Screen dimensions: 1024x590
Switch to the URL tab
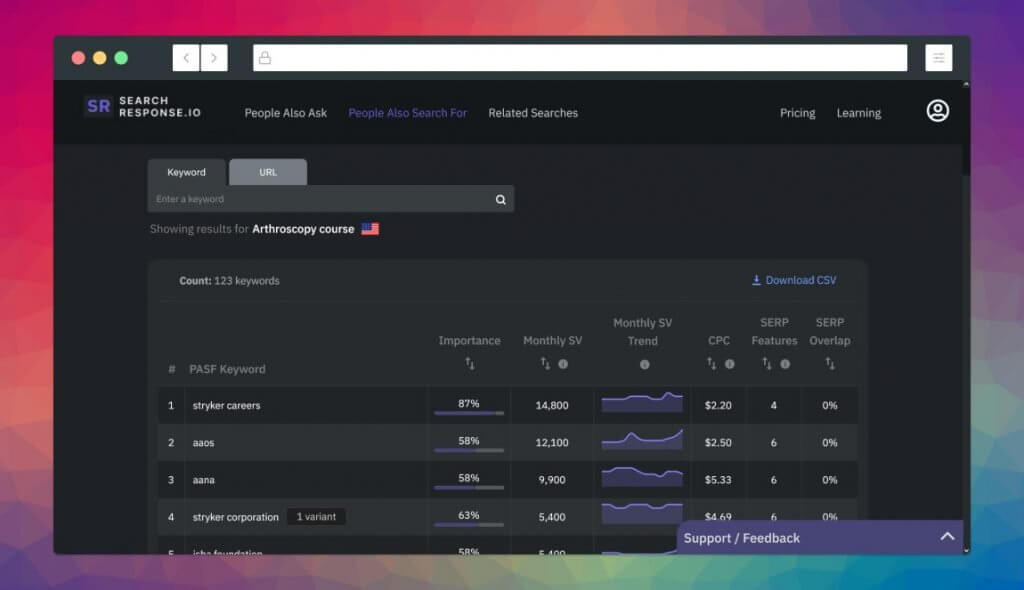coord(268,172)
